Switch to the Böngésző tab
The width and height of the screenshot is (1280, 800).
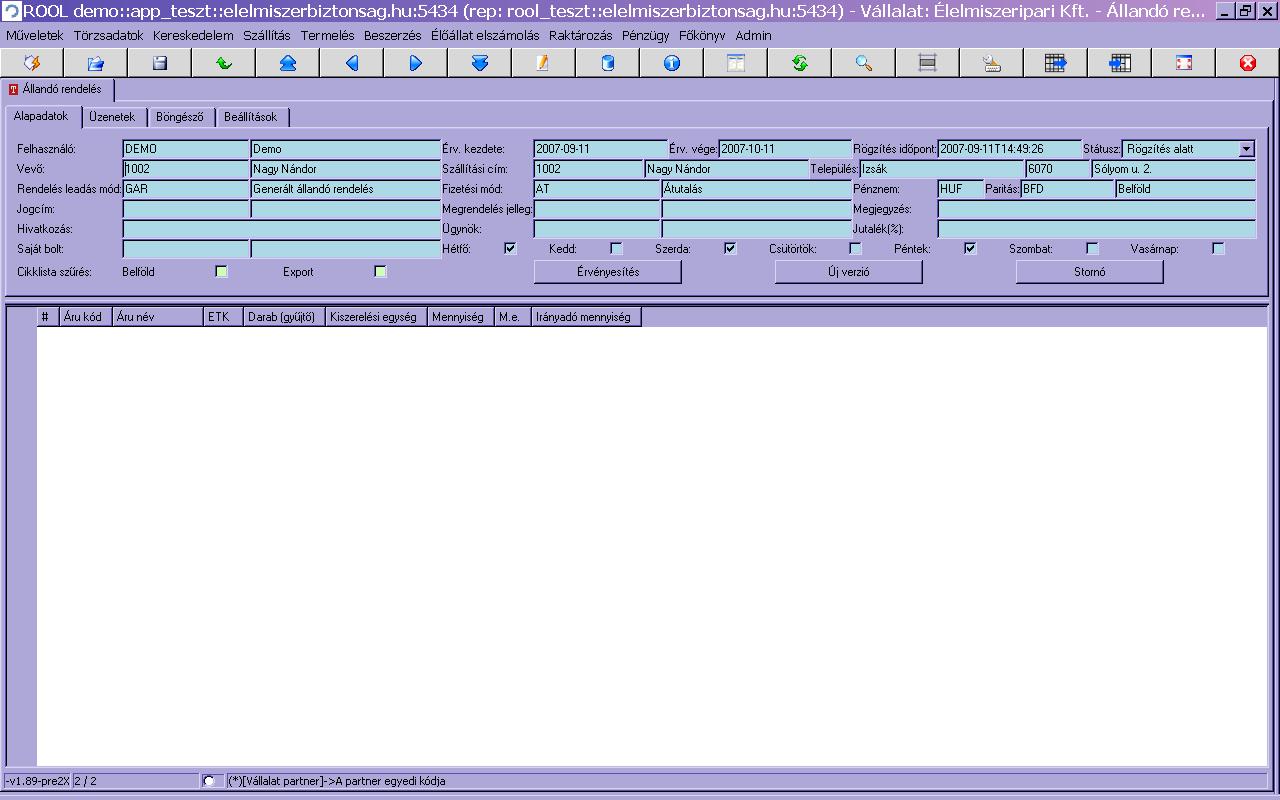(x=180, y=117)
